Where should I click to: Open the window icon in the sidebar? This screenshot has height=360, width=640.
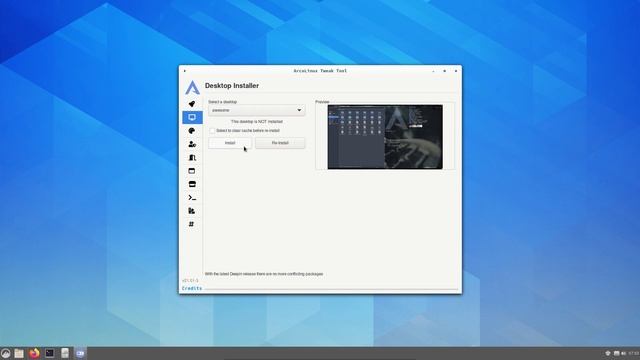click(192, 171)
